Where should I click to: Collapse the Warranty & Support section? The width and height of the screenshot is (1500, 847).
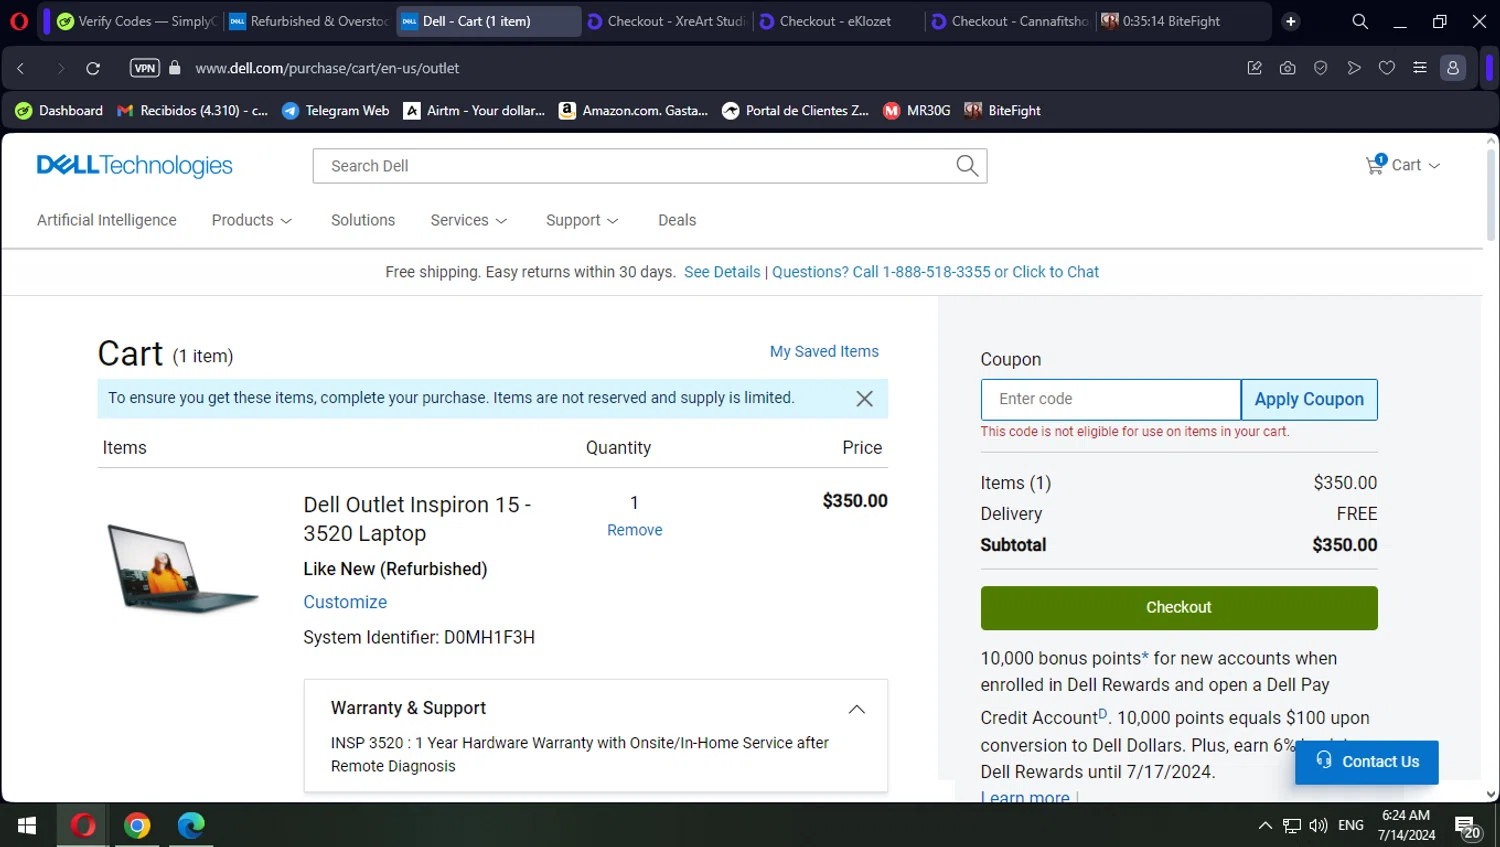pyautogui.click(x=857, y=709)
